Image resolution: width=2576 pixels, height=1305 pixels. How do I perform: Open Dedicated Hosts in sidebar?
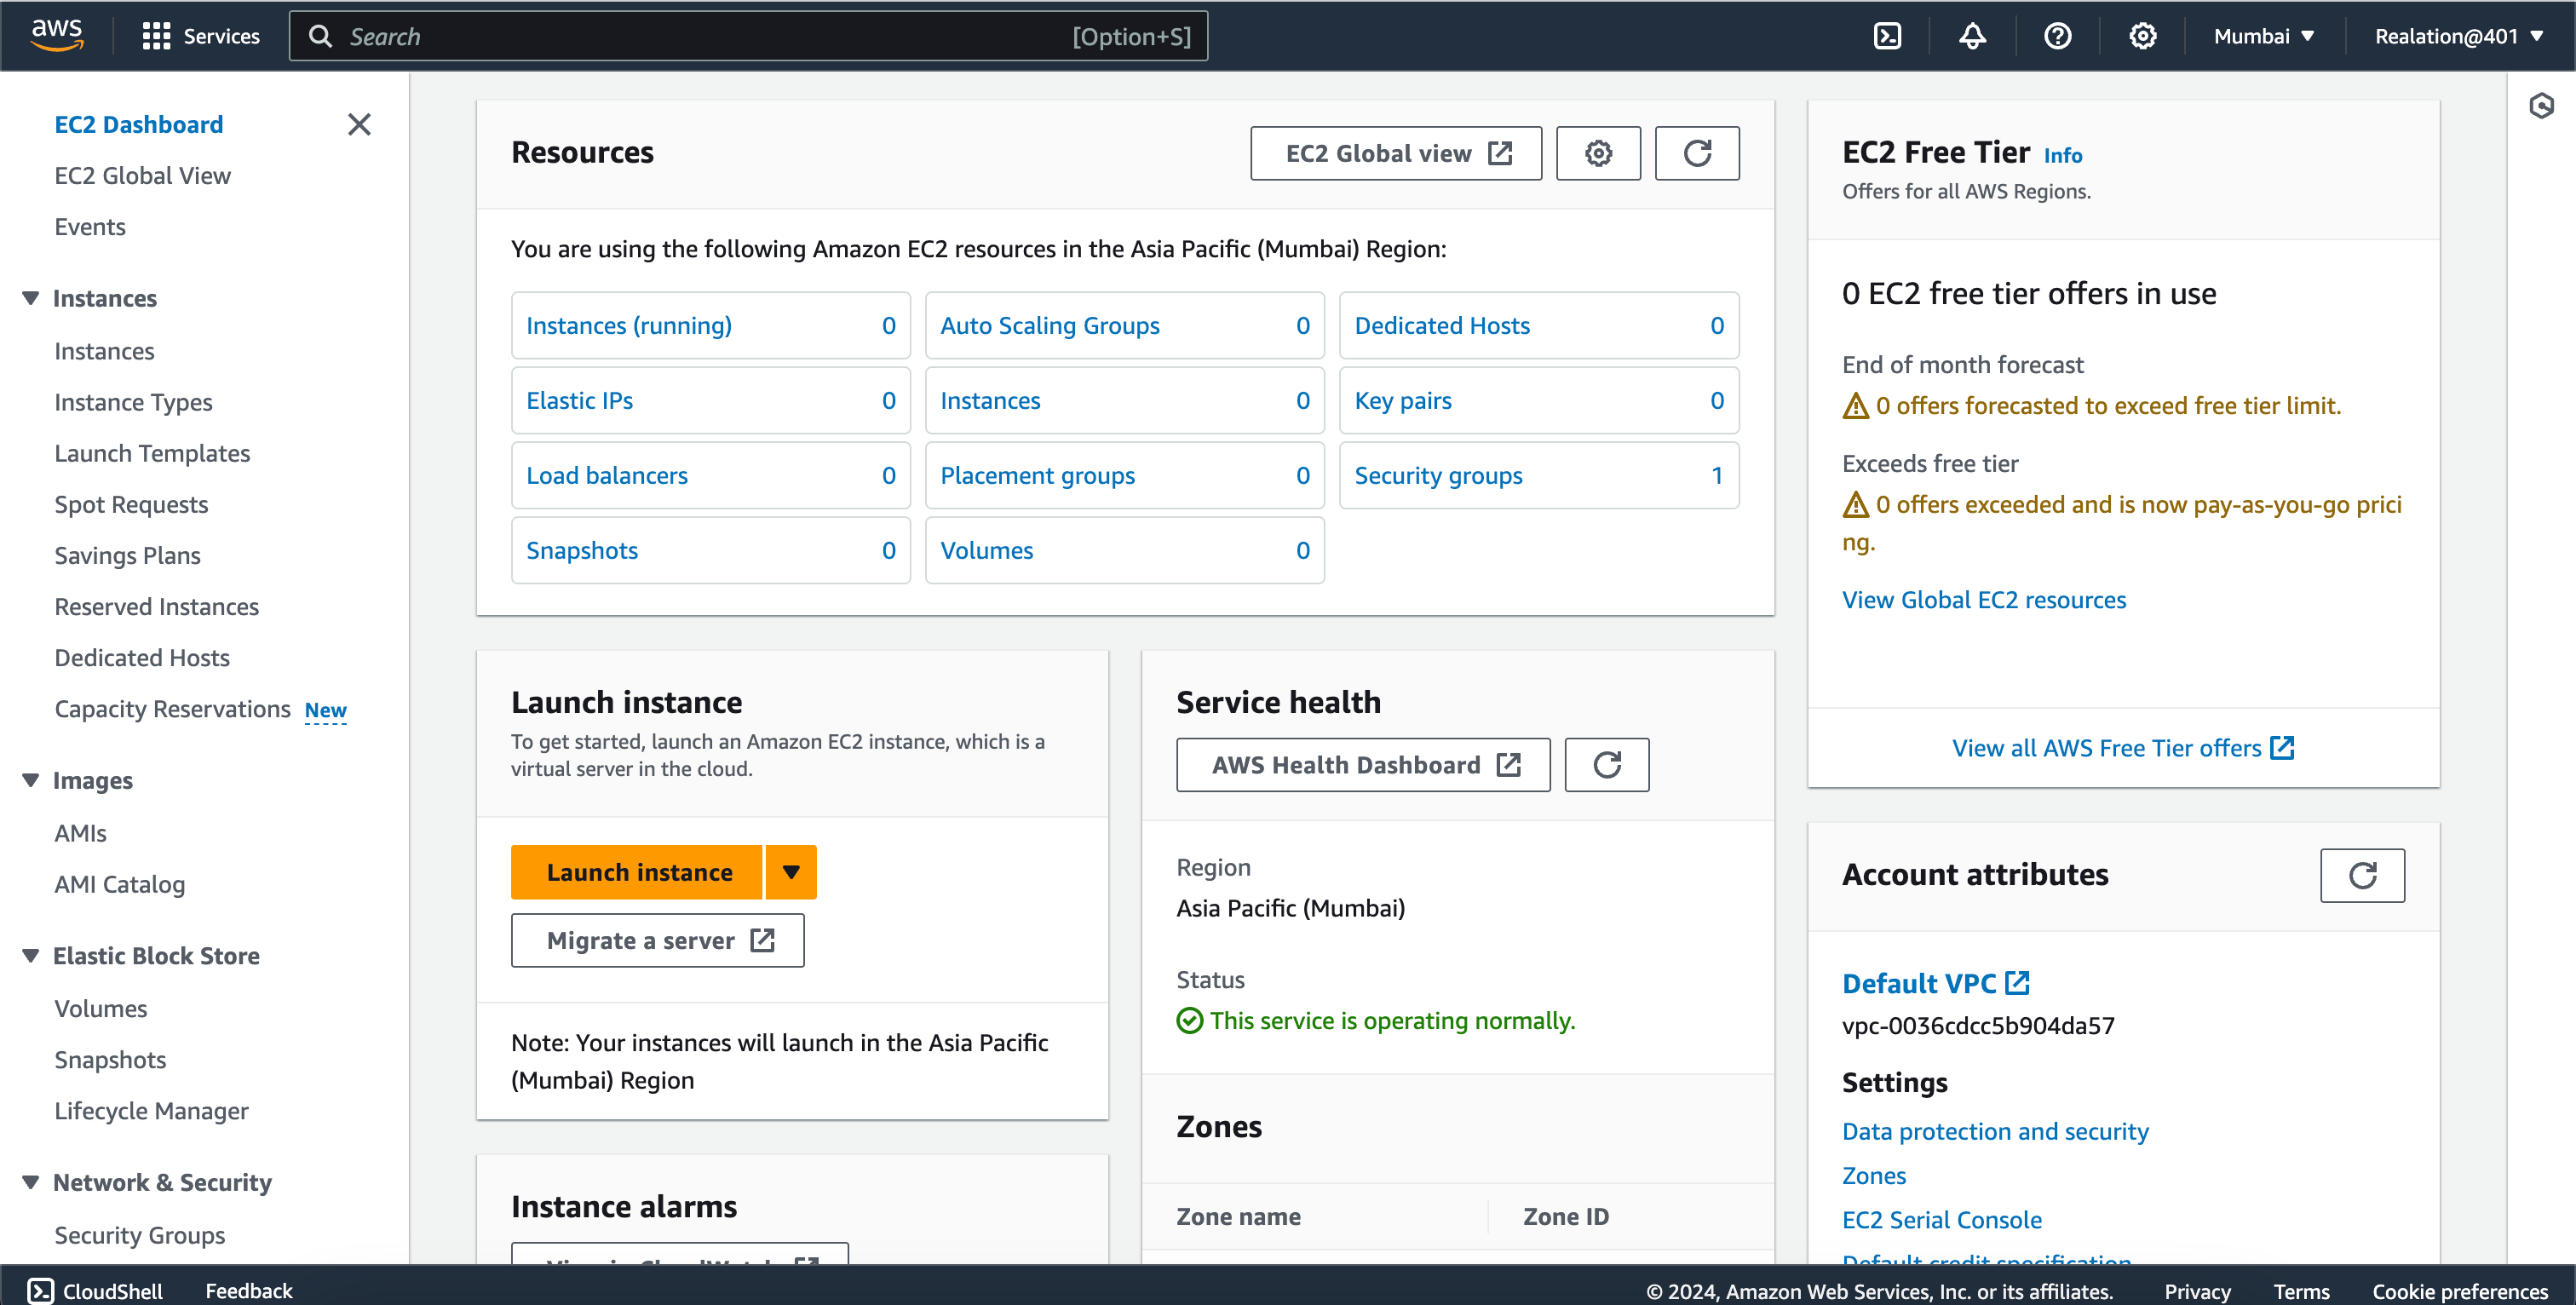tap(142, 657)
